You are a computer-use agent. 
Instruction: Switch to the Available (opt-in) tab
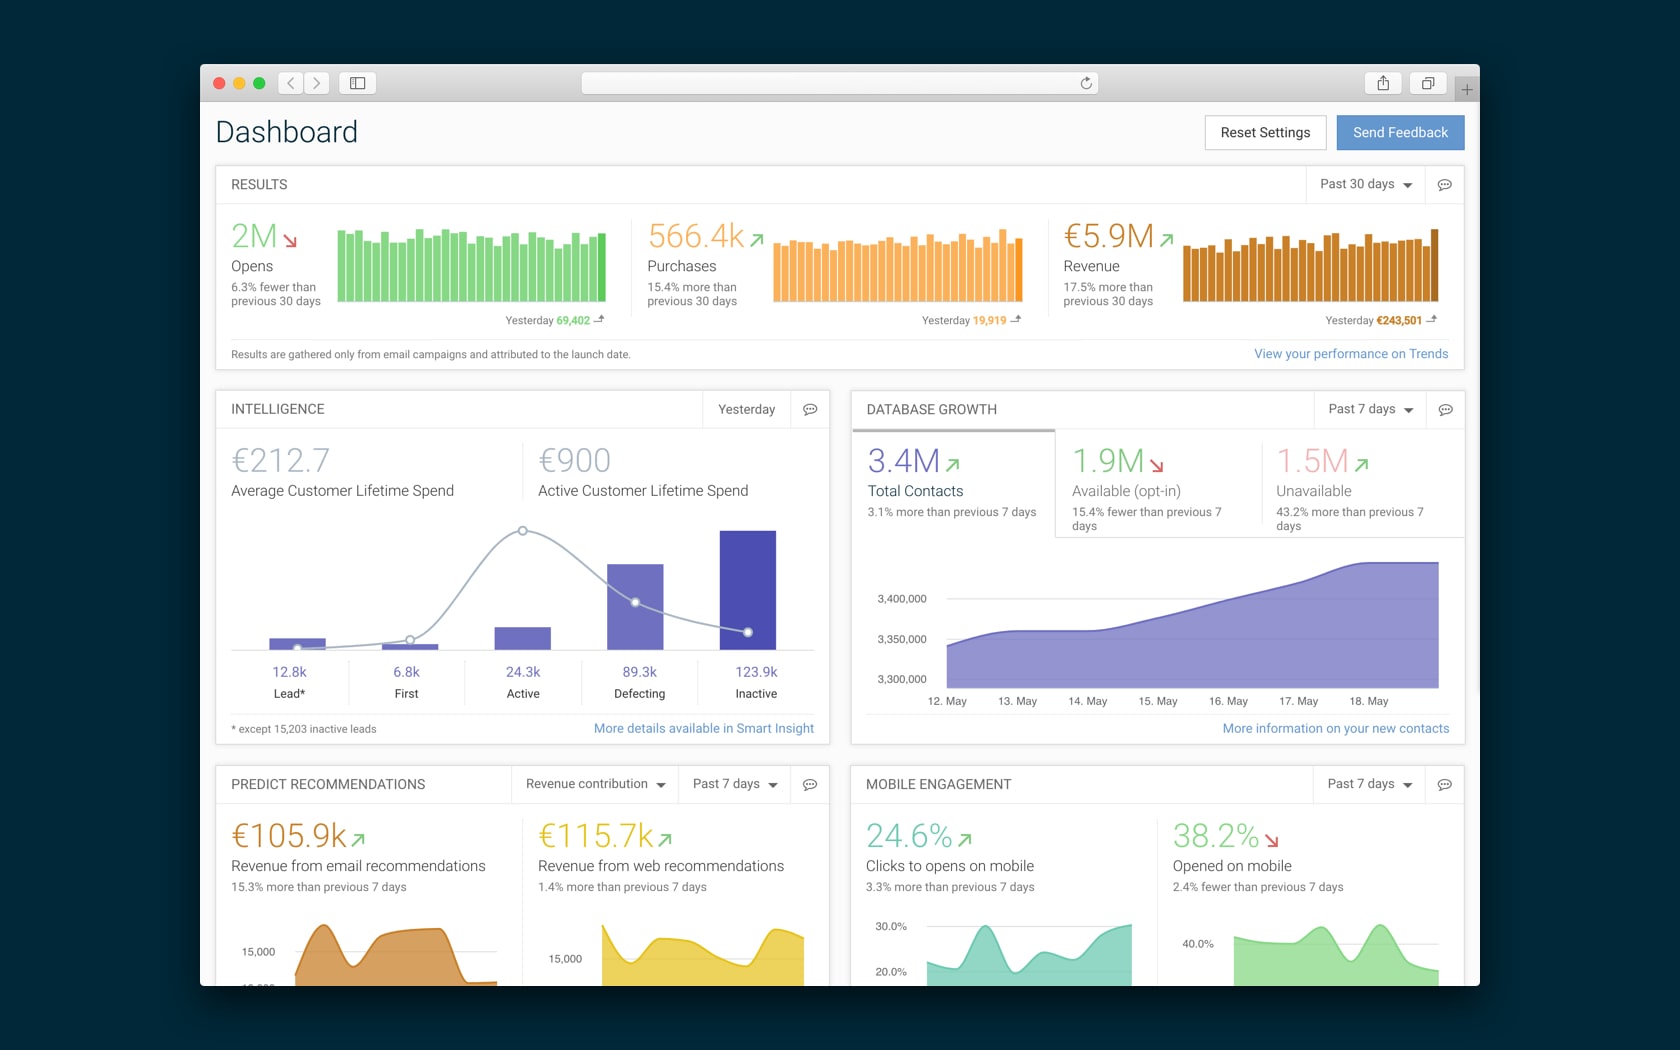pyautogui.click(x=1157, y=487)
